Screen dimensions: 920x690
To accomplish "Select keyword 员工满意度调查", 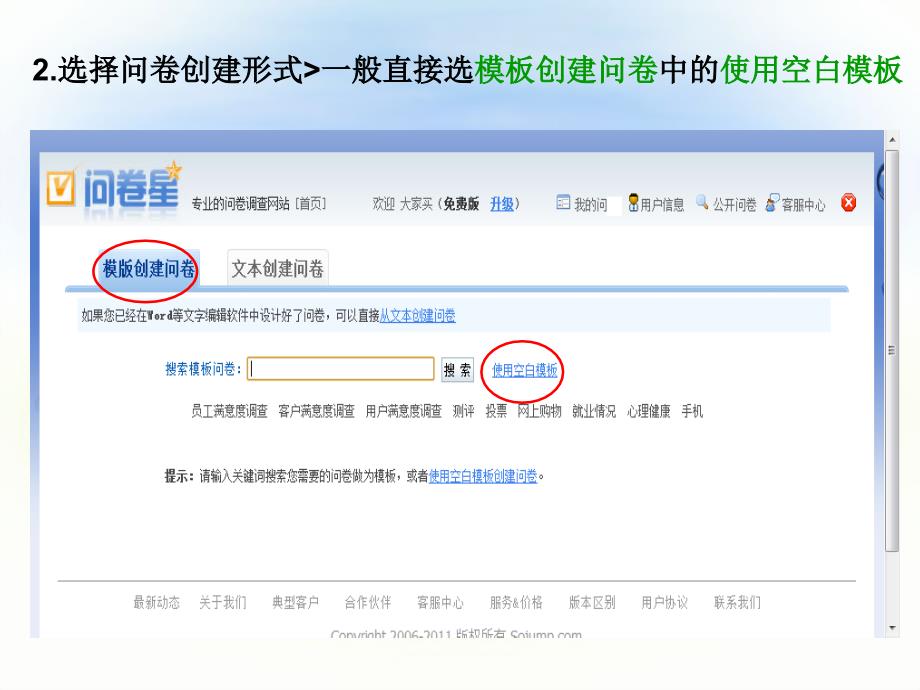I will [x=229, y=411].
